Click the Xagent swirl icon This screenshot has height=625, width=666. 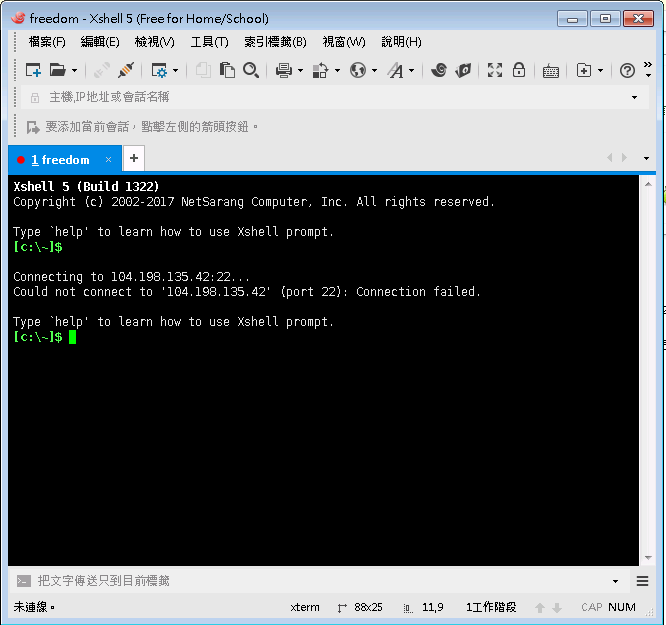[x=439, y=70]
